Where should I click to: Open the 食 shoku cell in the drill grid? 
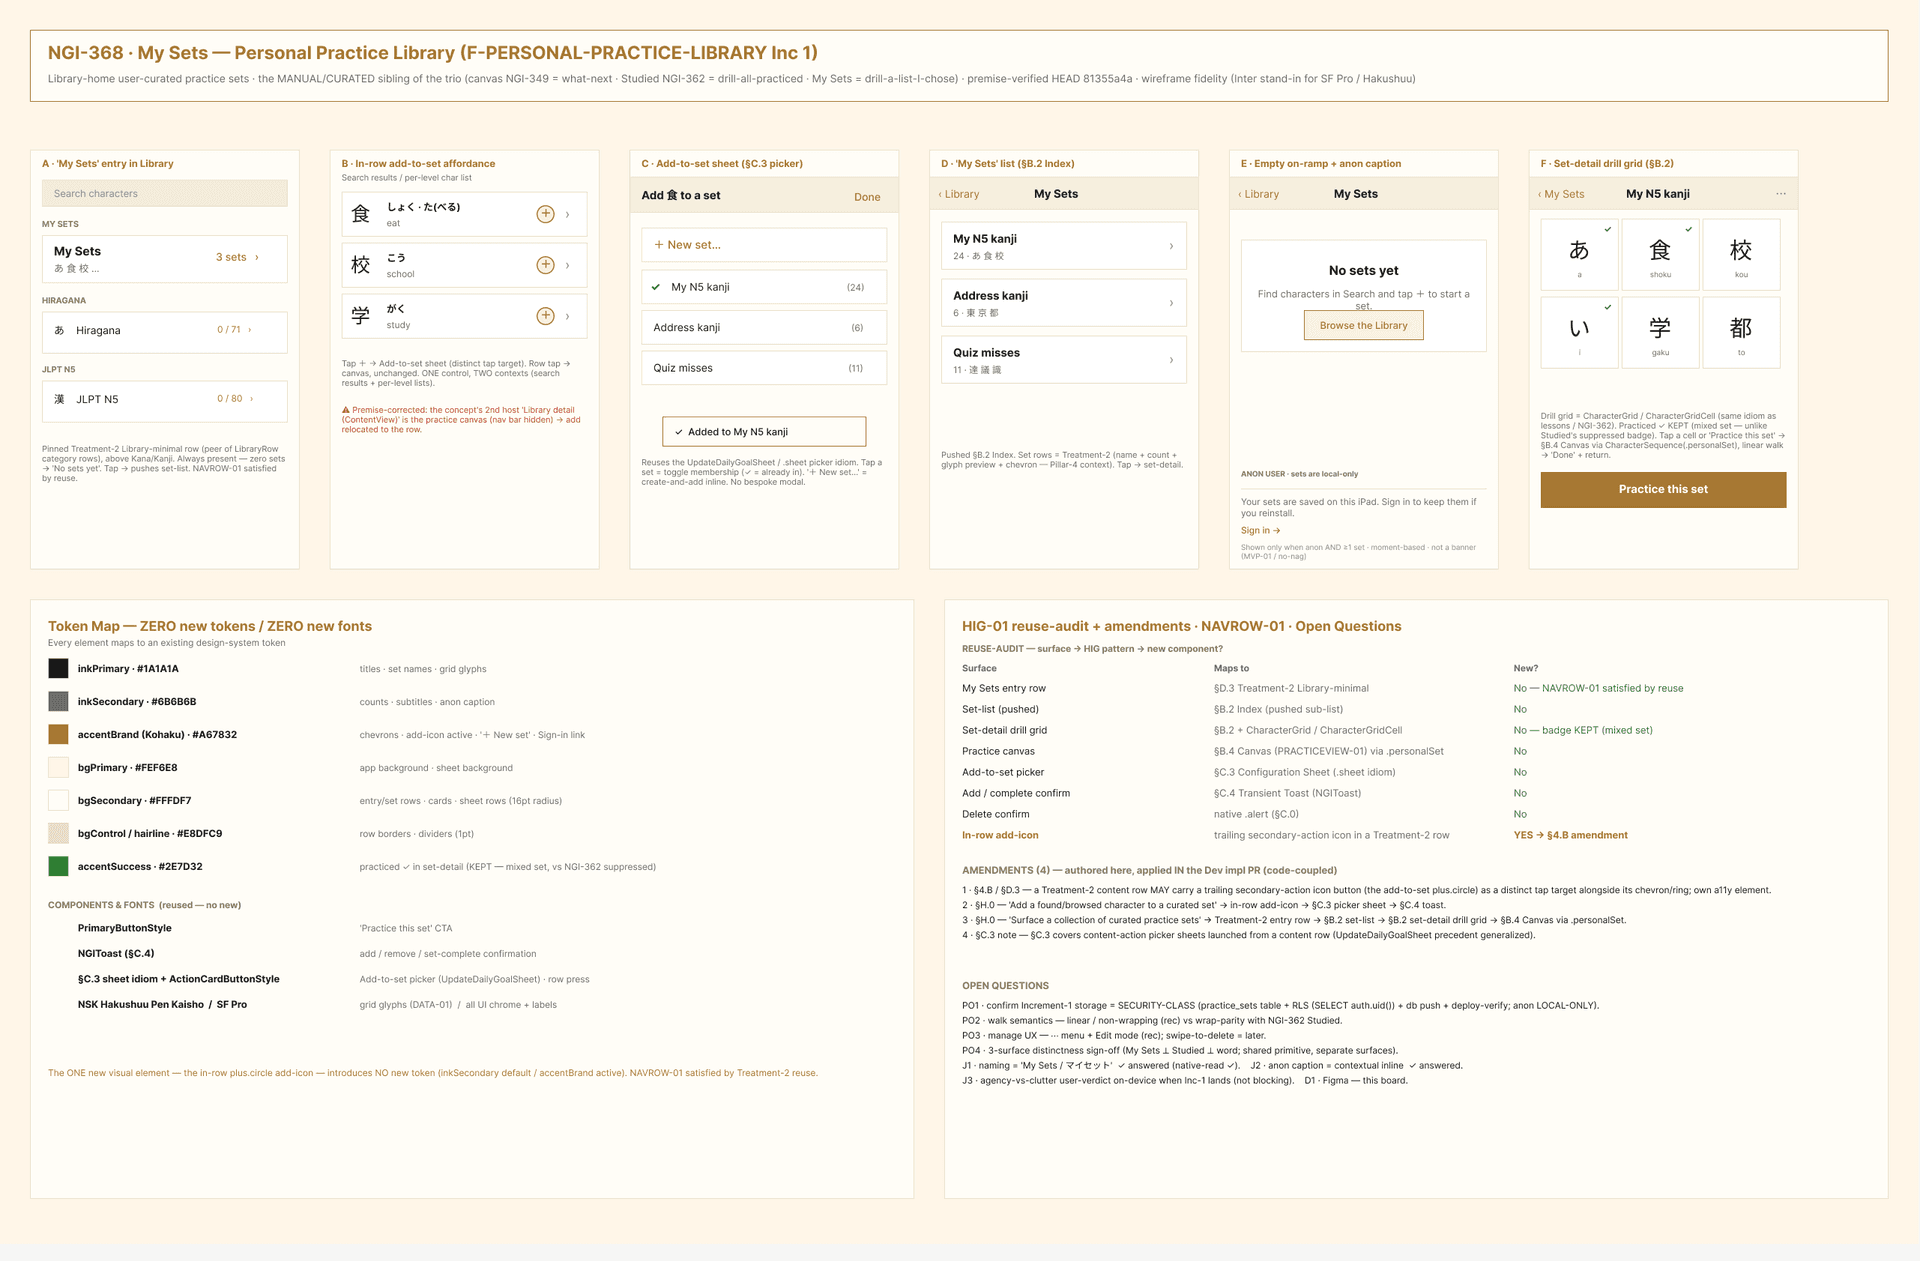1660,255
